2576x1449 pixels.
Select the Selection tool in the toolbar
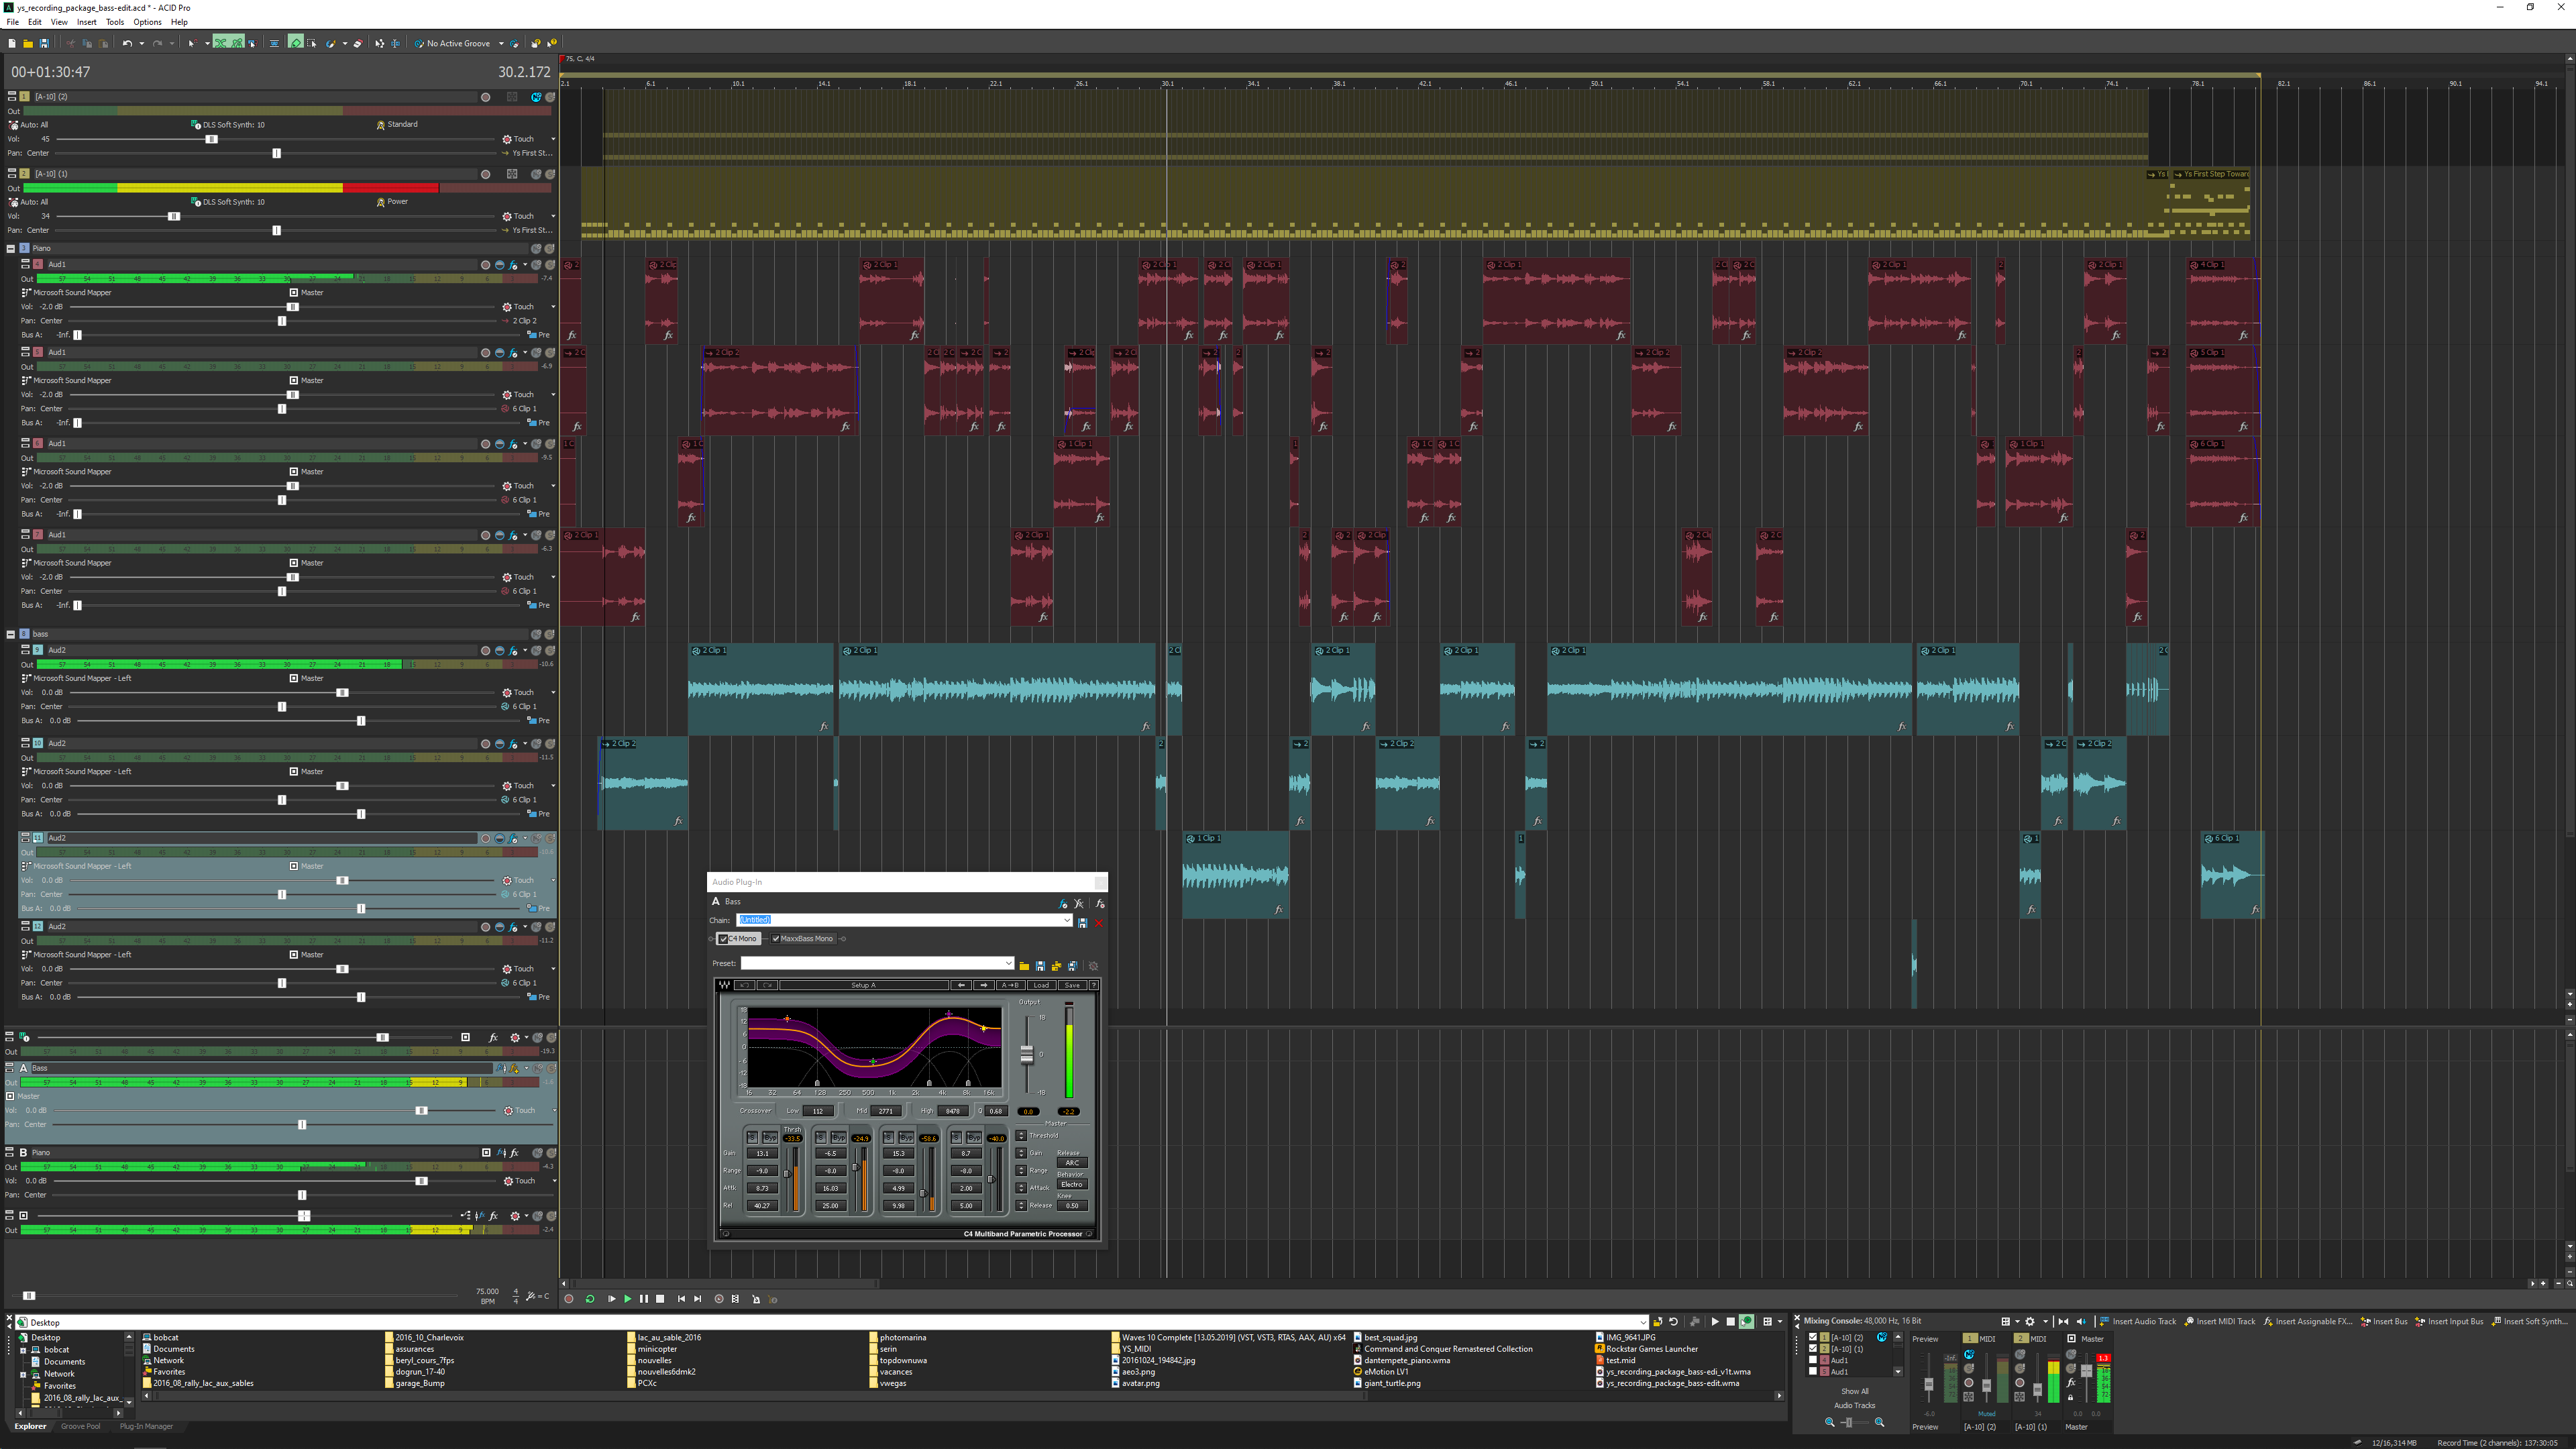(312, 43)
